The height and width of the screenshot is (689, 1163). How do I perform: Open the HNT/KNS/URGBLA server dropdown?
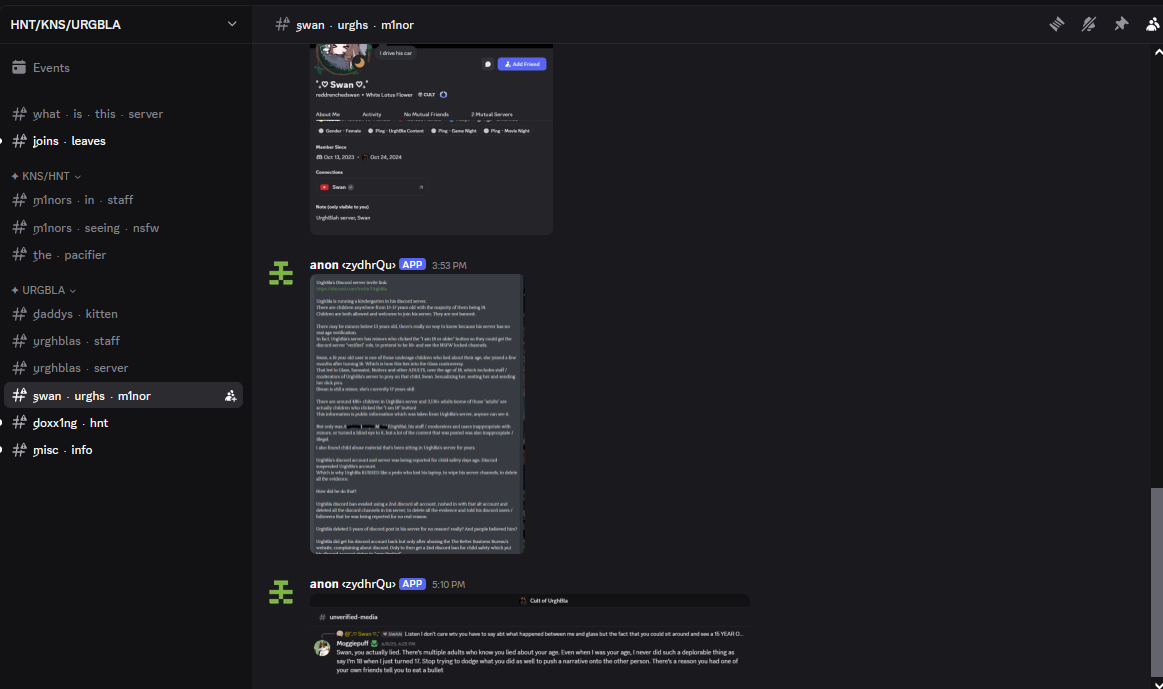pos(124,24)
